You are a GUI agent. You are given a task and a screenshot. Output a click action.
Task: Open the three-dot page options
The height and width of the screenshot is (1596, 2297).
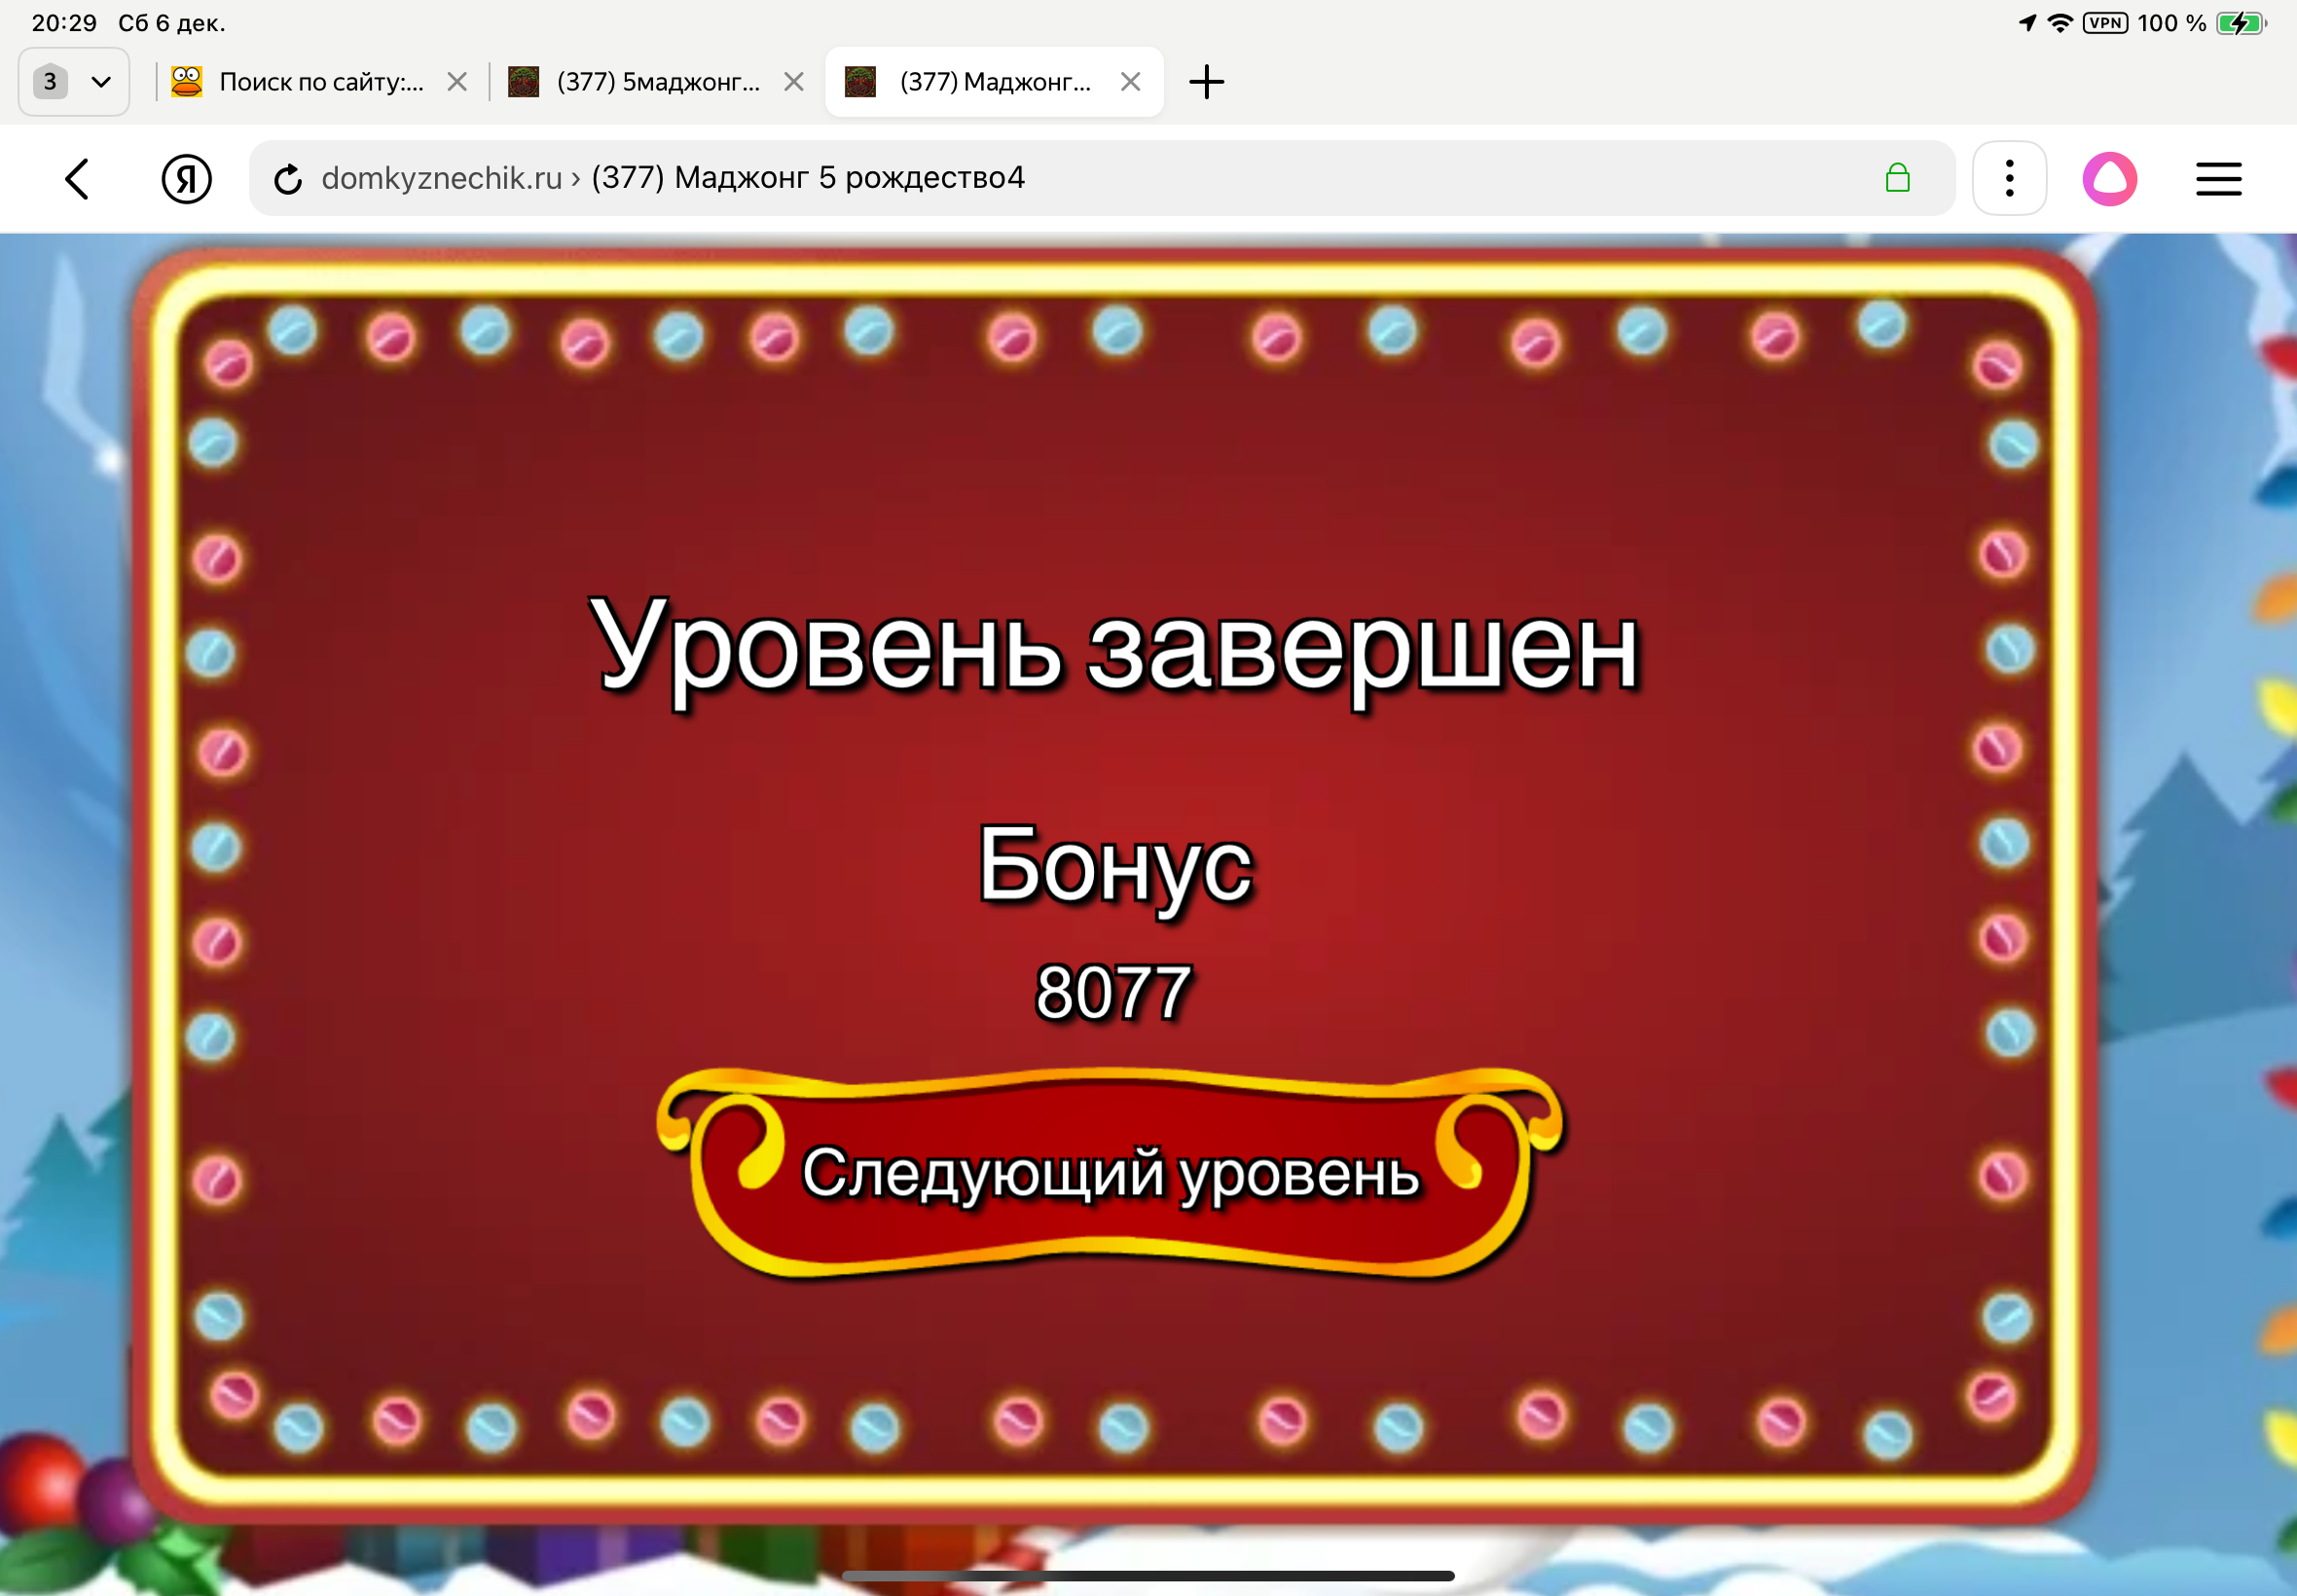pyautogui.click(x=2009, y=179)
